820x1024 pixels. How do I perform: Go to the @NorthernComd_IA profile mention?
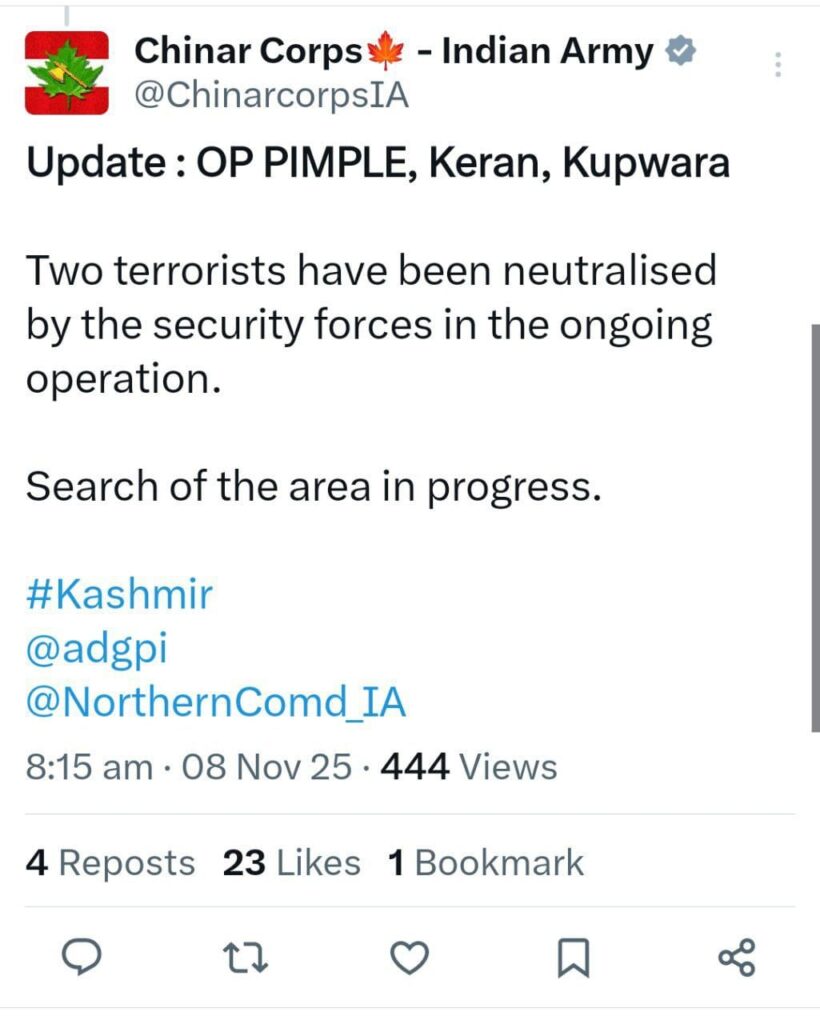216,702
